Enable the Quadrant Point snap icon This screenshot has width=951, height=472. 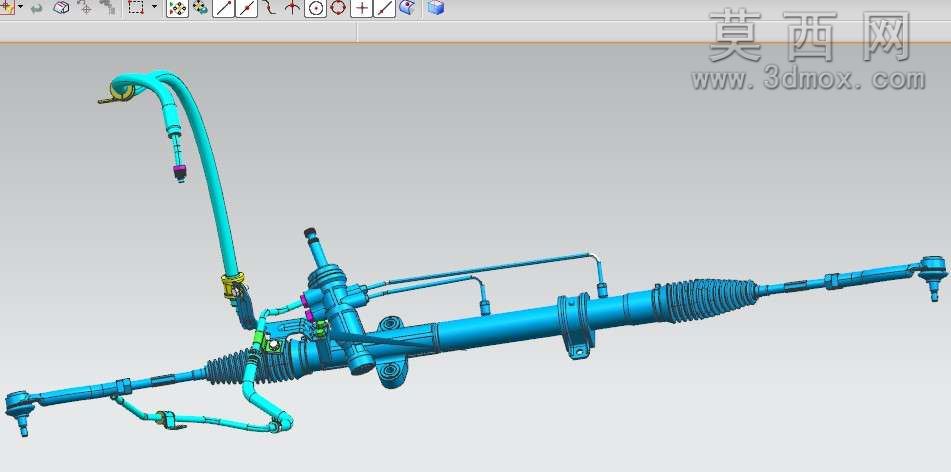(x=338, y=8)
